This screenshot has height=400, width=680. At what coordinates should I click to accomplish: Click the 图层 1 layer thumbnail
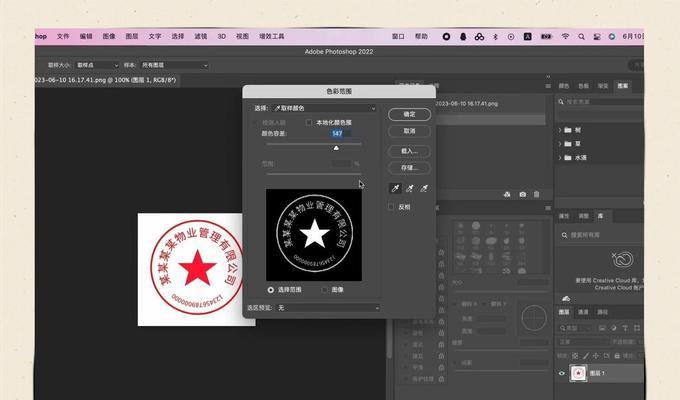click(578, 373)
